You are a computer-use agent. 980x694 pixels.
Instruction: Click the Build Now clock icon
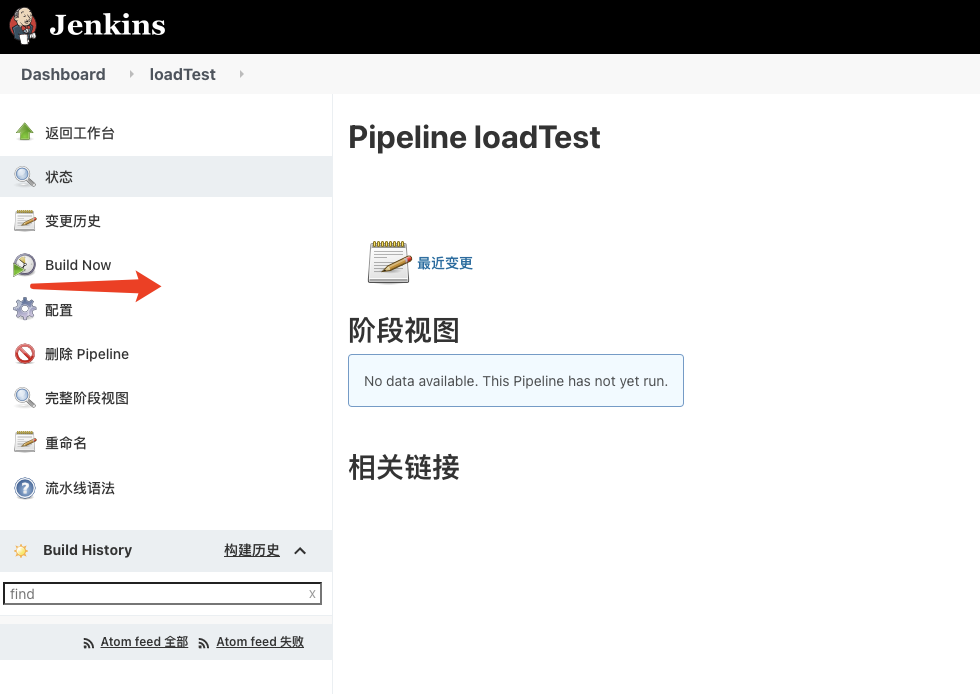pyautogui.click(x=24, y=265)
